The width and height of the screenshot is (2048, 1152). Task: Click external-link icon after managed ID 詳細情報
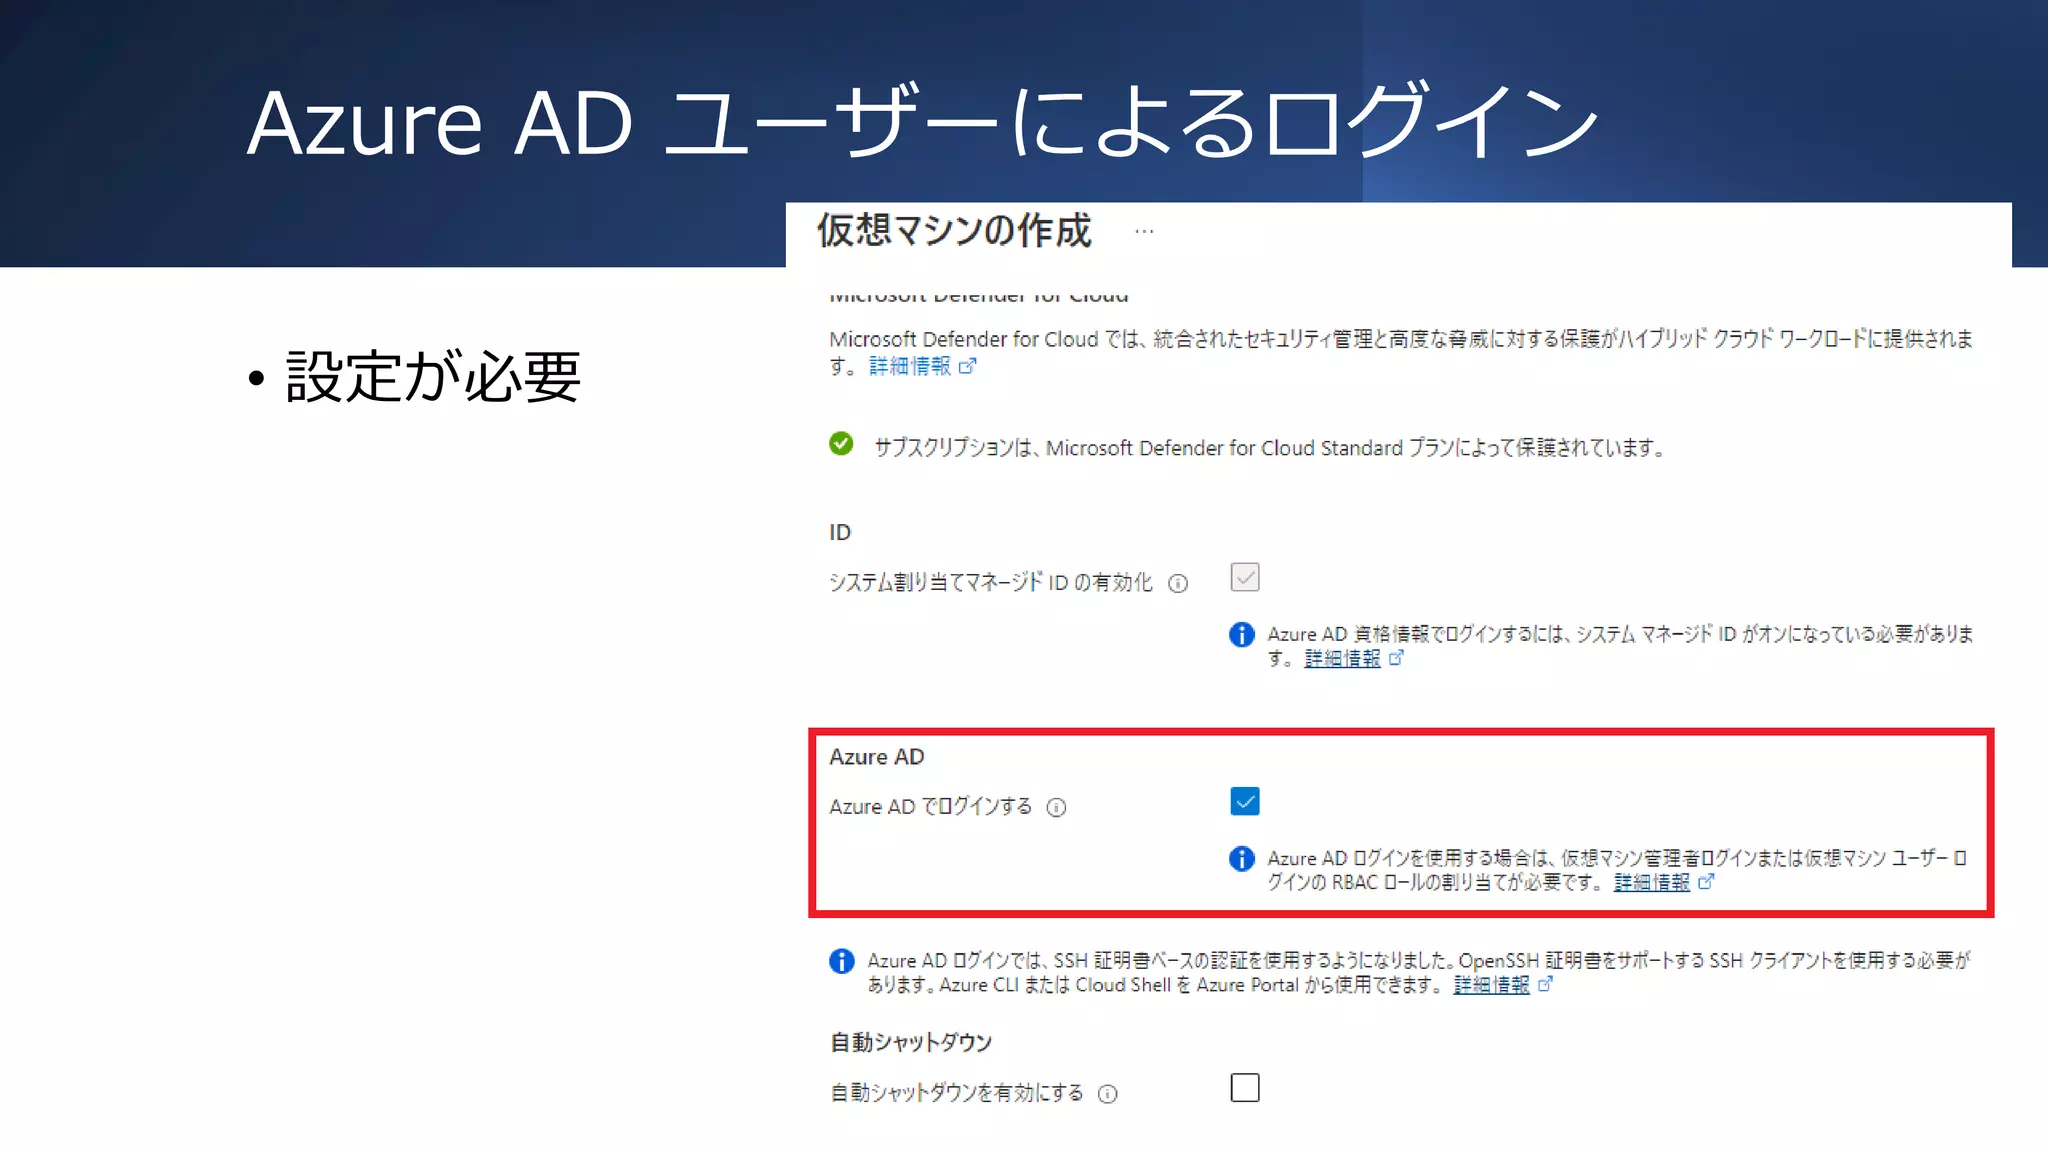1396,657
